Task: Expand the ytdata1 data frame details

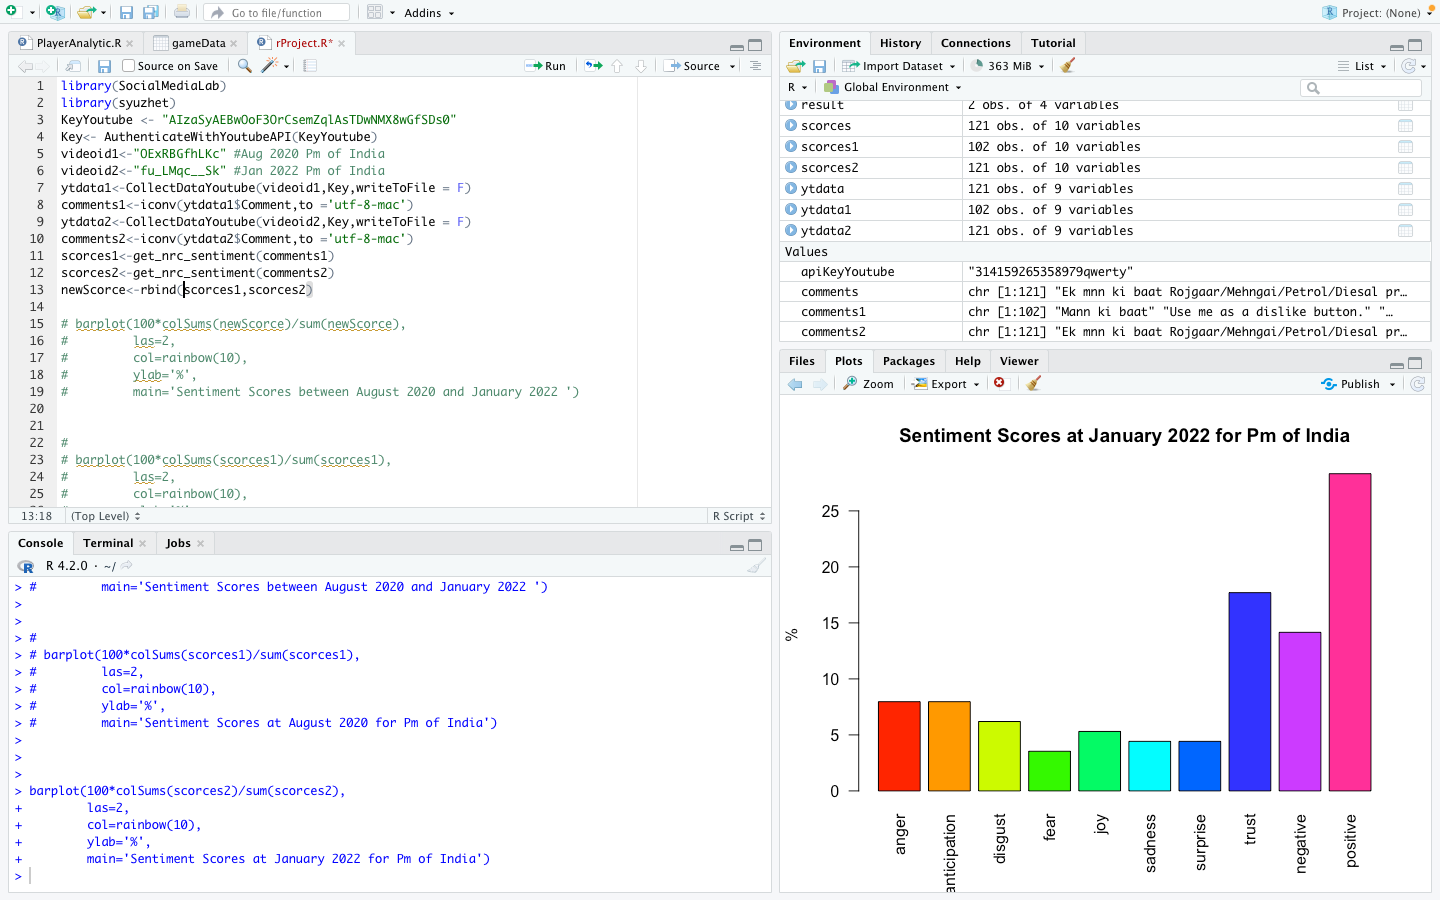Action: [x=791, y=210]
